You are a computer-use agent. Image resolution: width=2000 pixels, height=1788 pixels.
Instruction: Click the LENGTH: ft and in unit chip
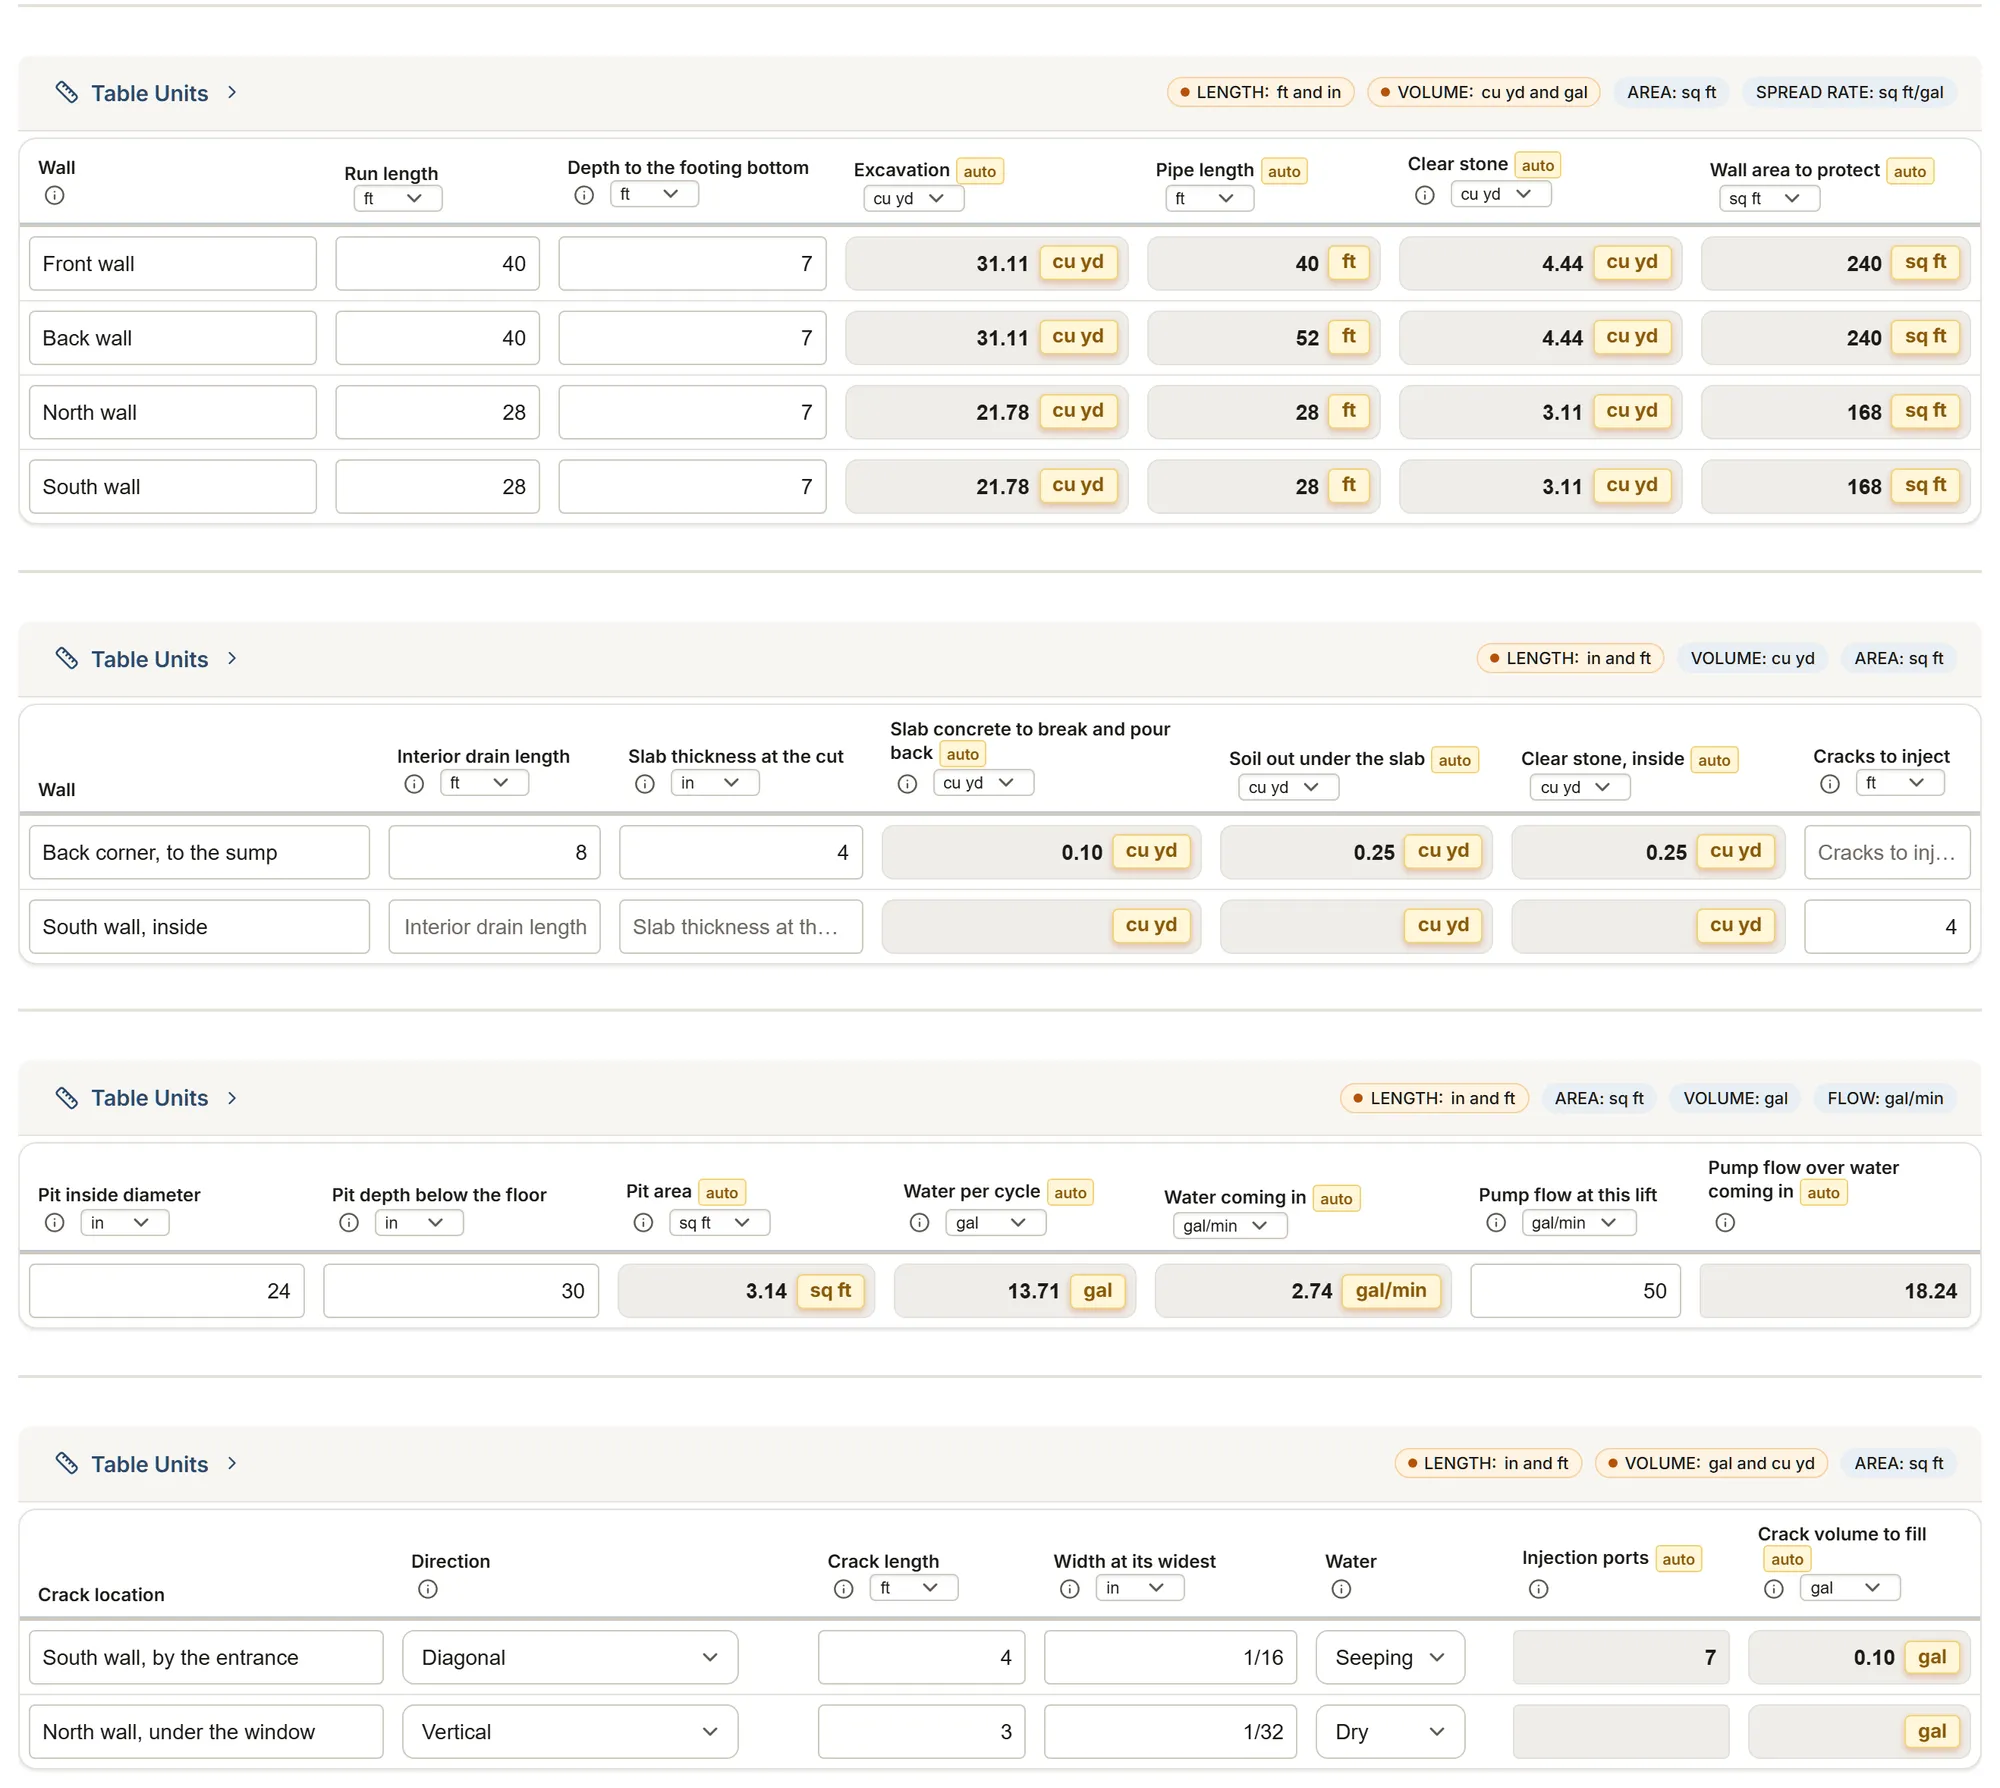tap(1260, 92)
